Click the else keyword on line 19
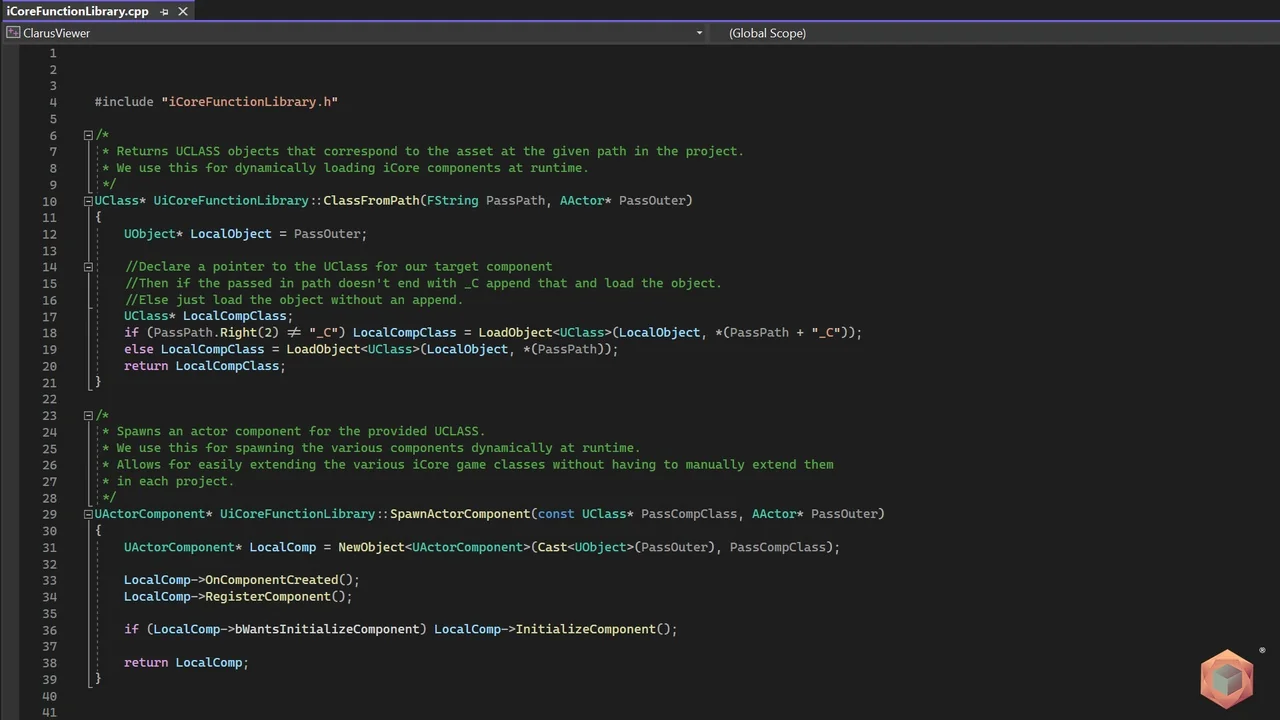Screen dimensions: 1280x720 point(138,349)
